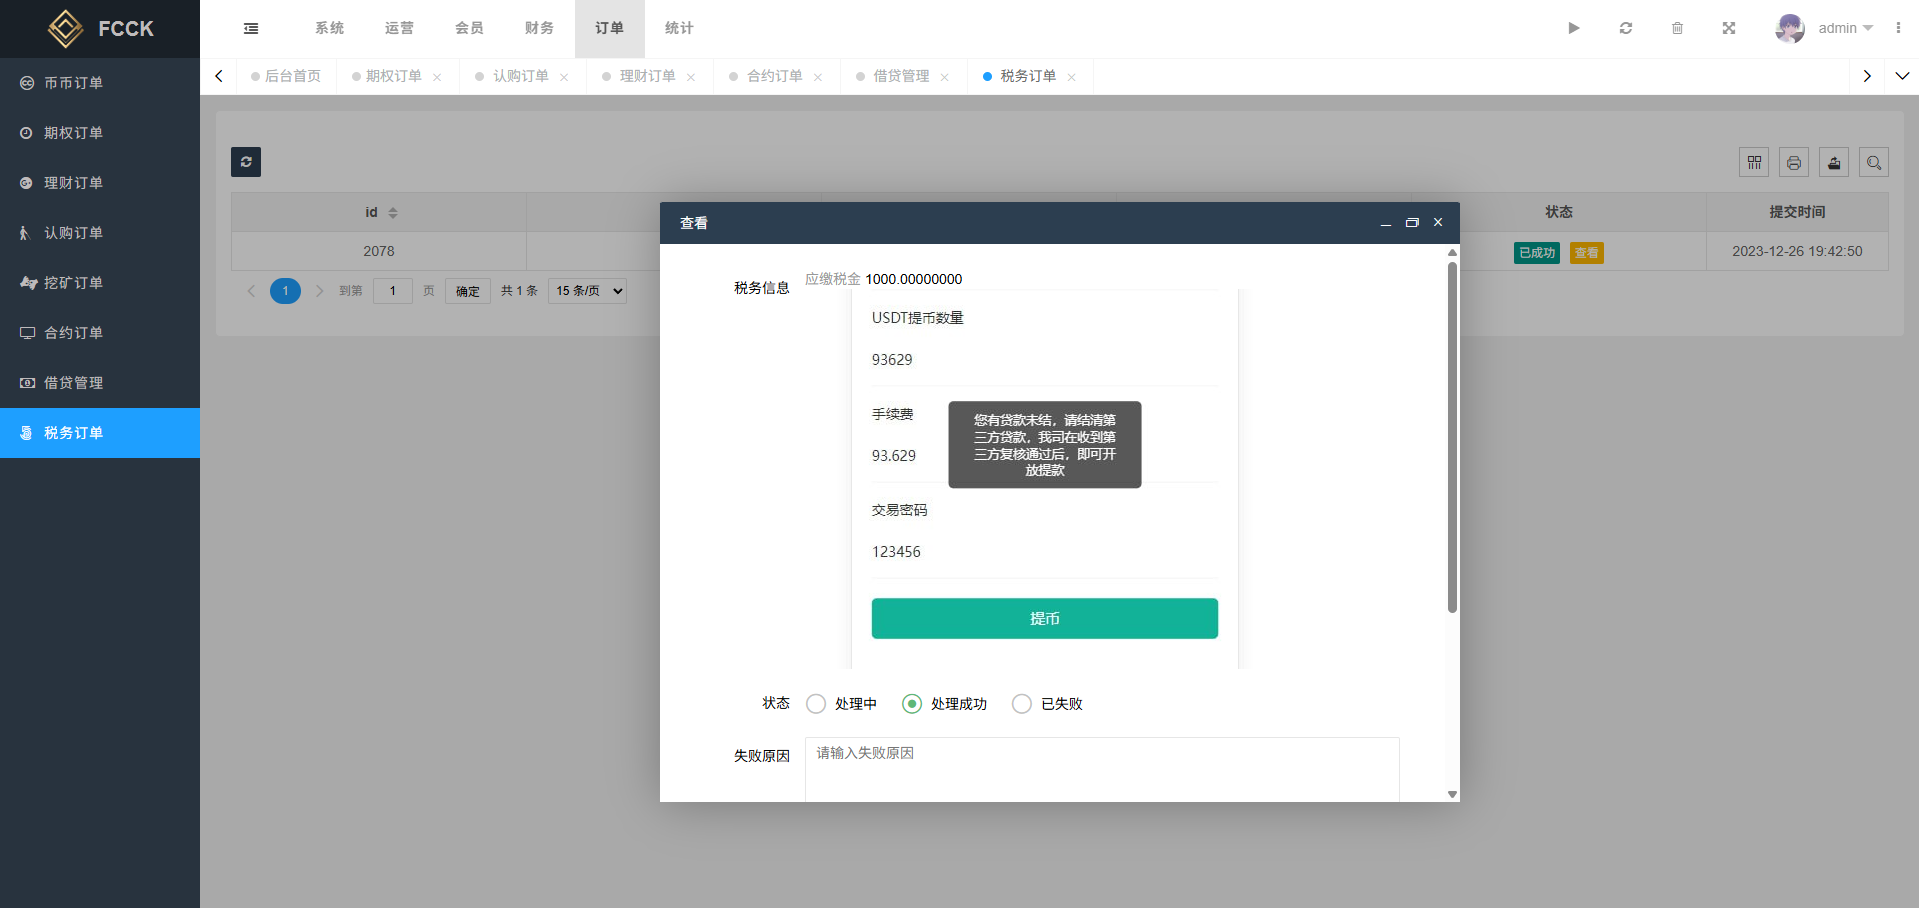The width and height of the screenshot is (1919, 908).
Task: Click the play icon in top header
Action: pyautogui.click(x=1573, y=28)
